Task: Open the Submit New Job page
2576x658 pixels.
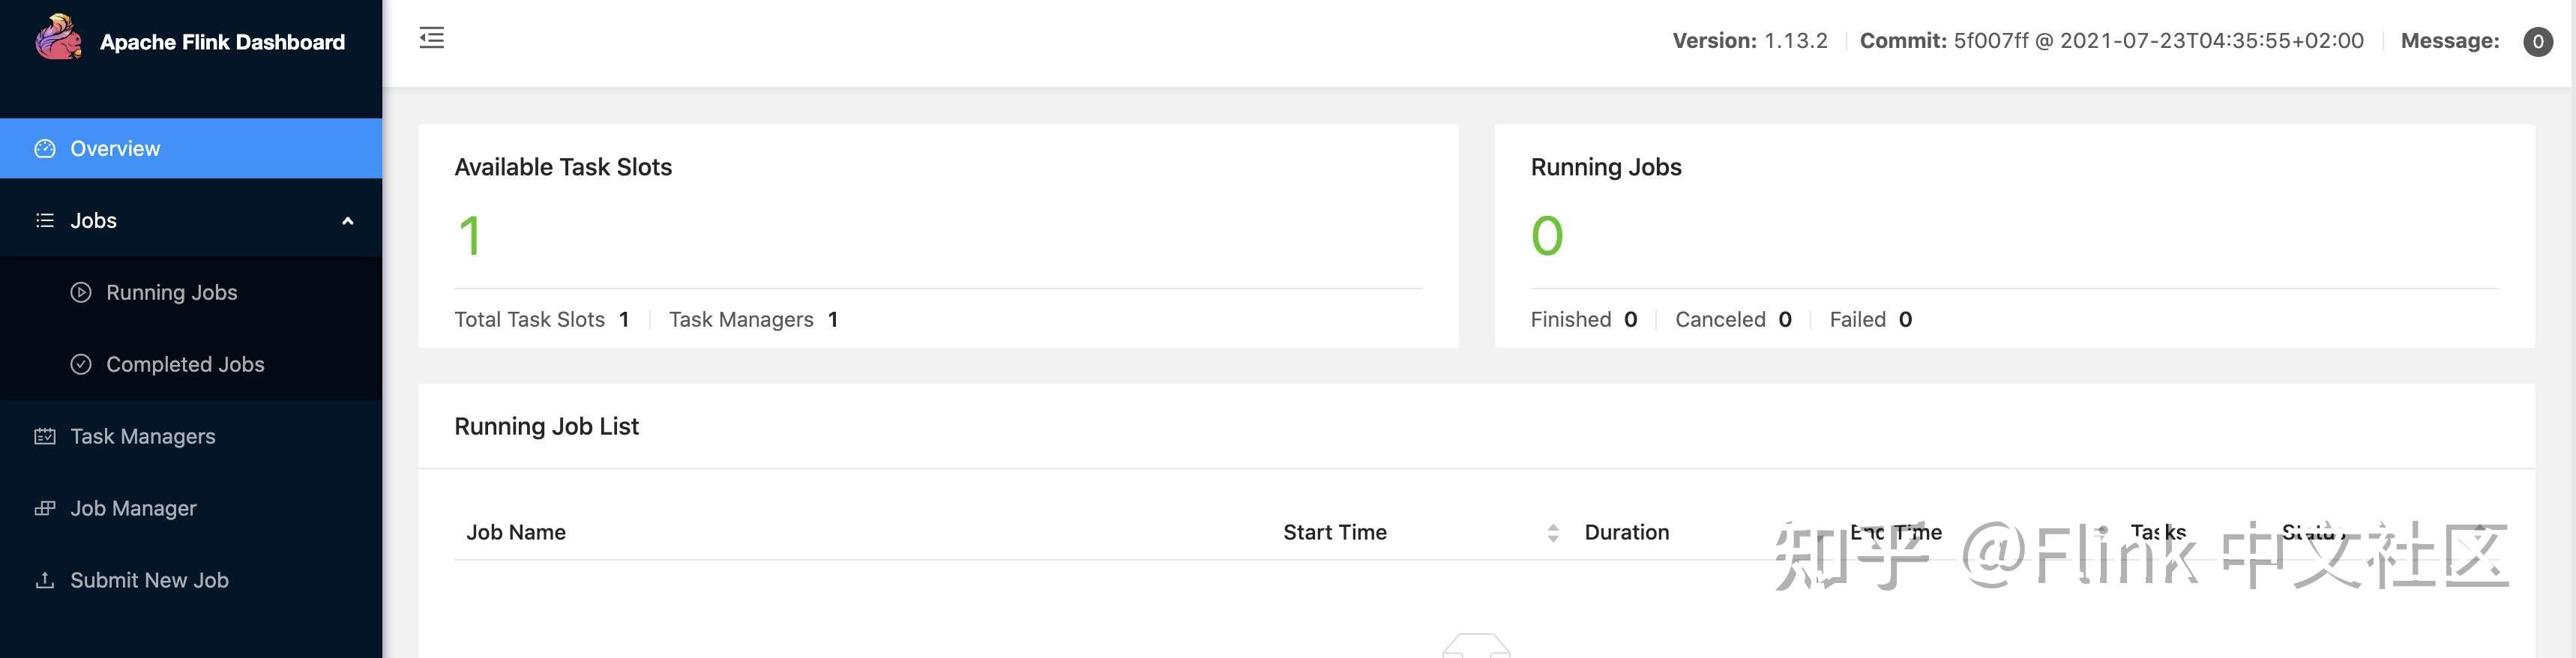Action: [149, 581]
